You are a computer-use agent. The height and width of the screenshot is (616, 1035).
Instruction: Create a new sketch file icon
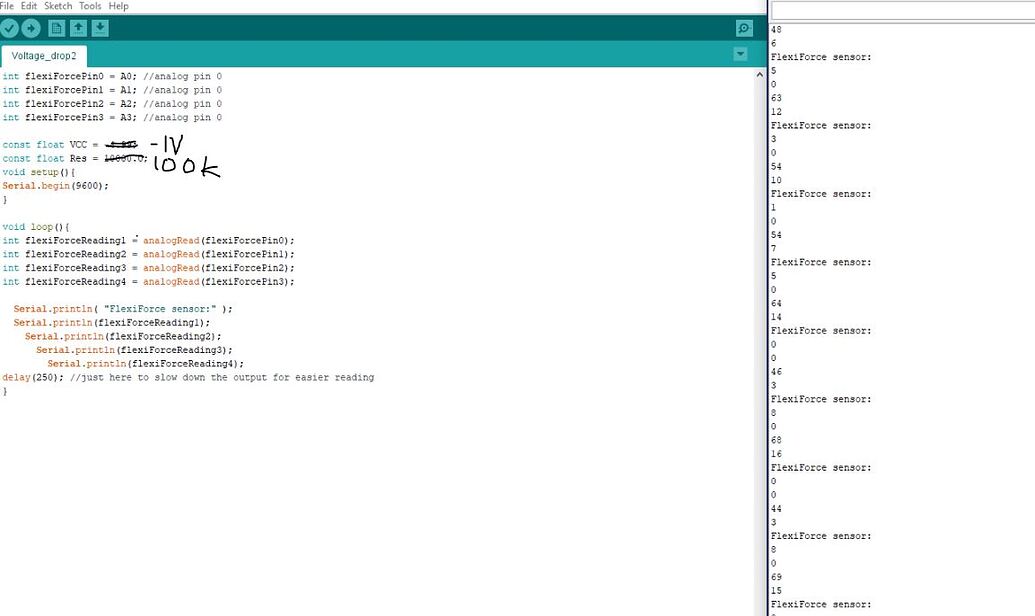(57, 28)
